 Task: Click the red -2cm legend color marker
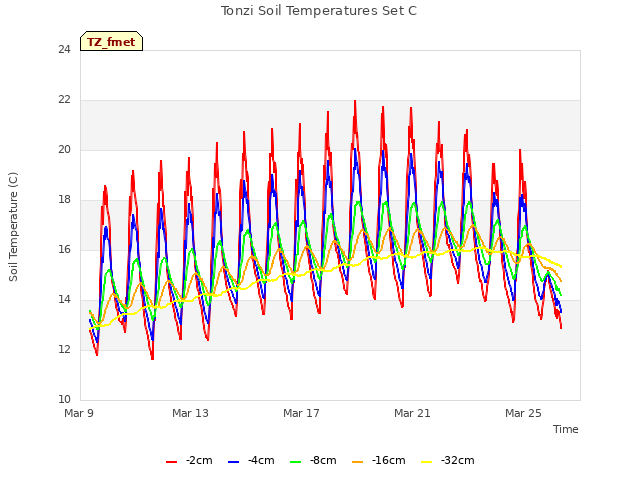(x=171, y=462)
